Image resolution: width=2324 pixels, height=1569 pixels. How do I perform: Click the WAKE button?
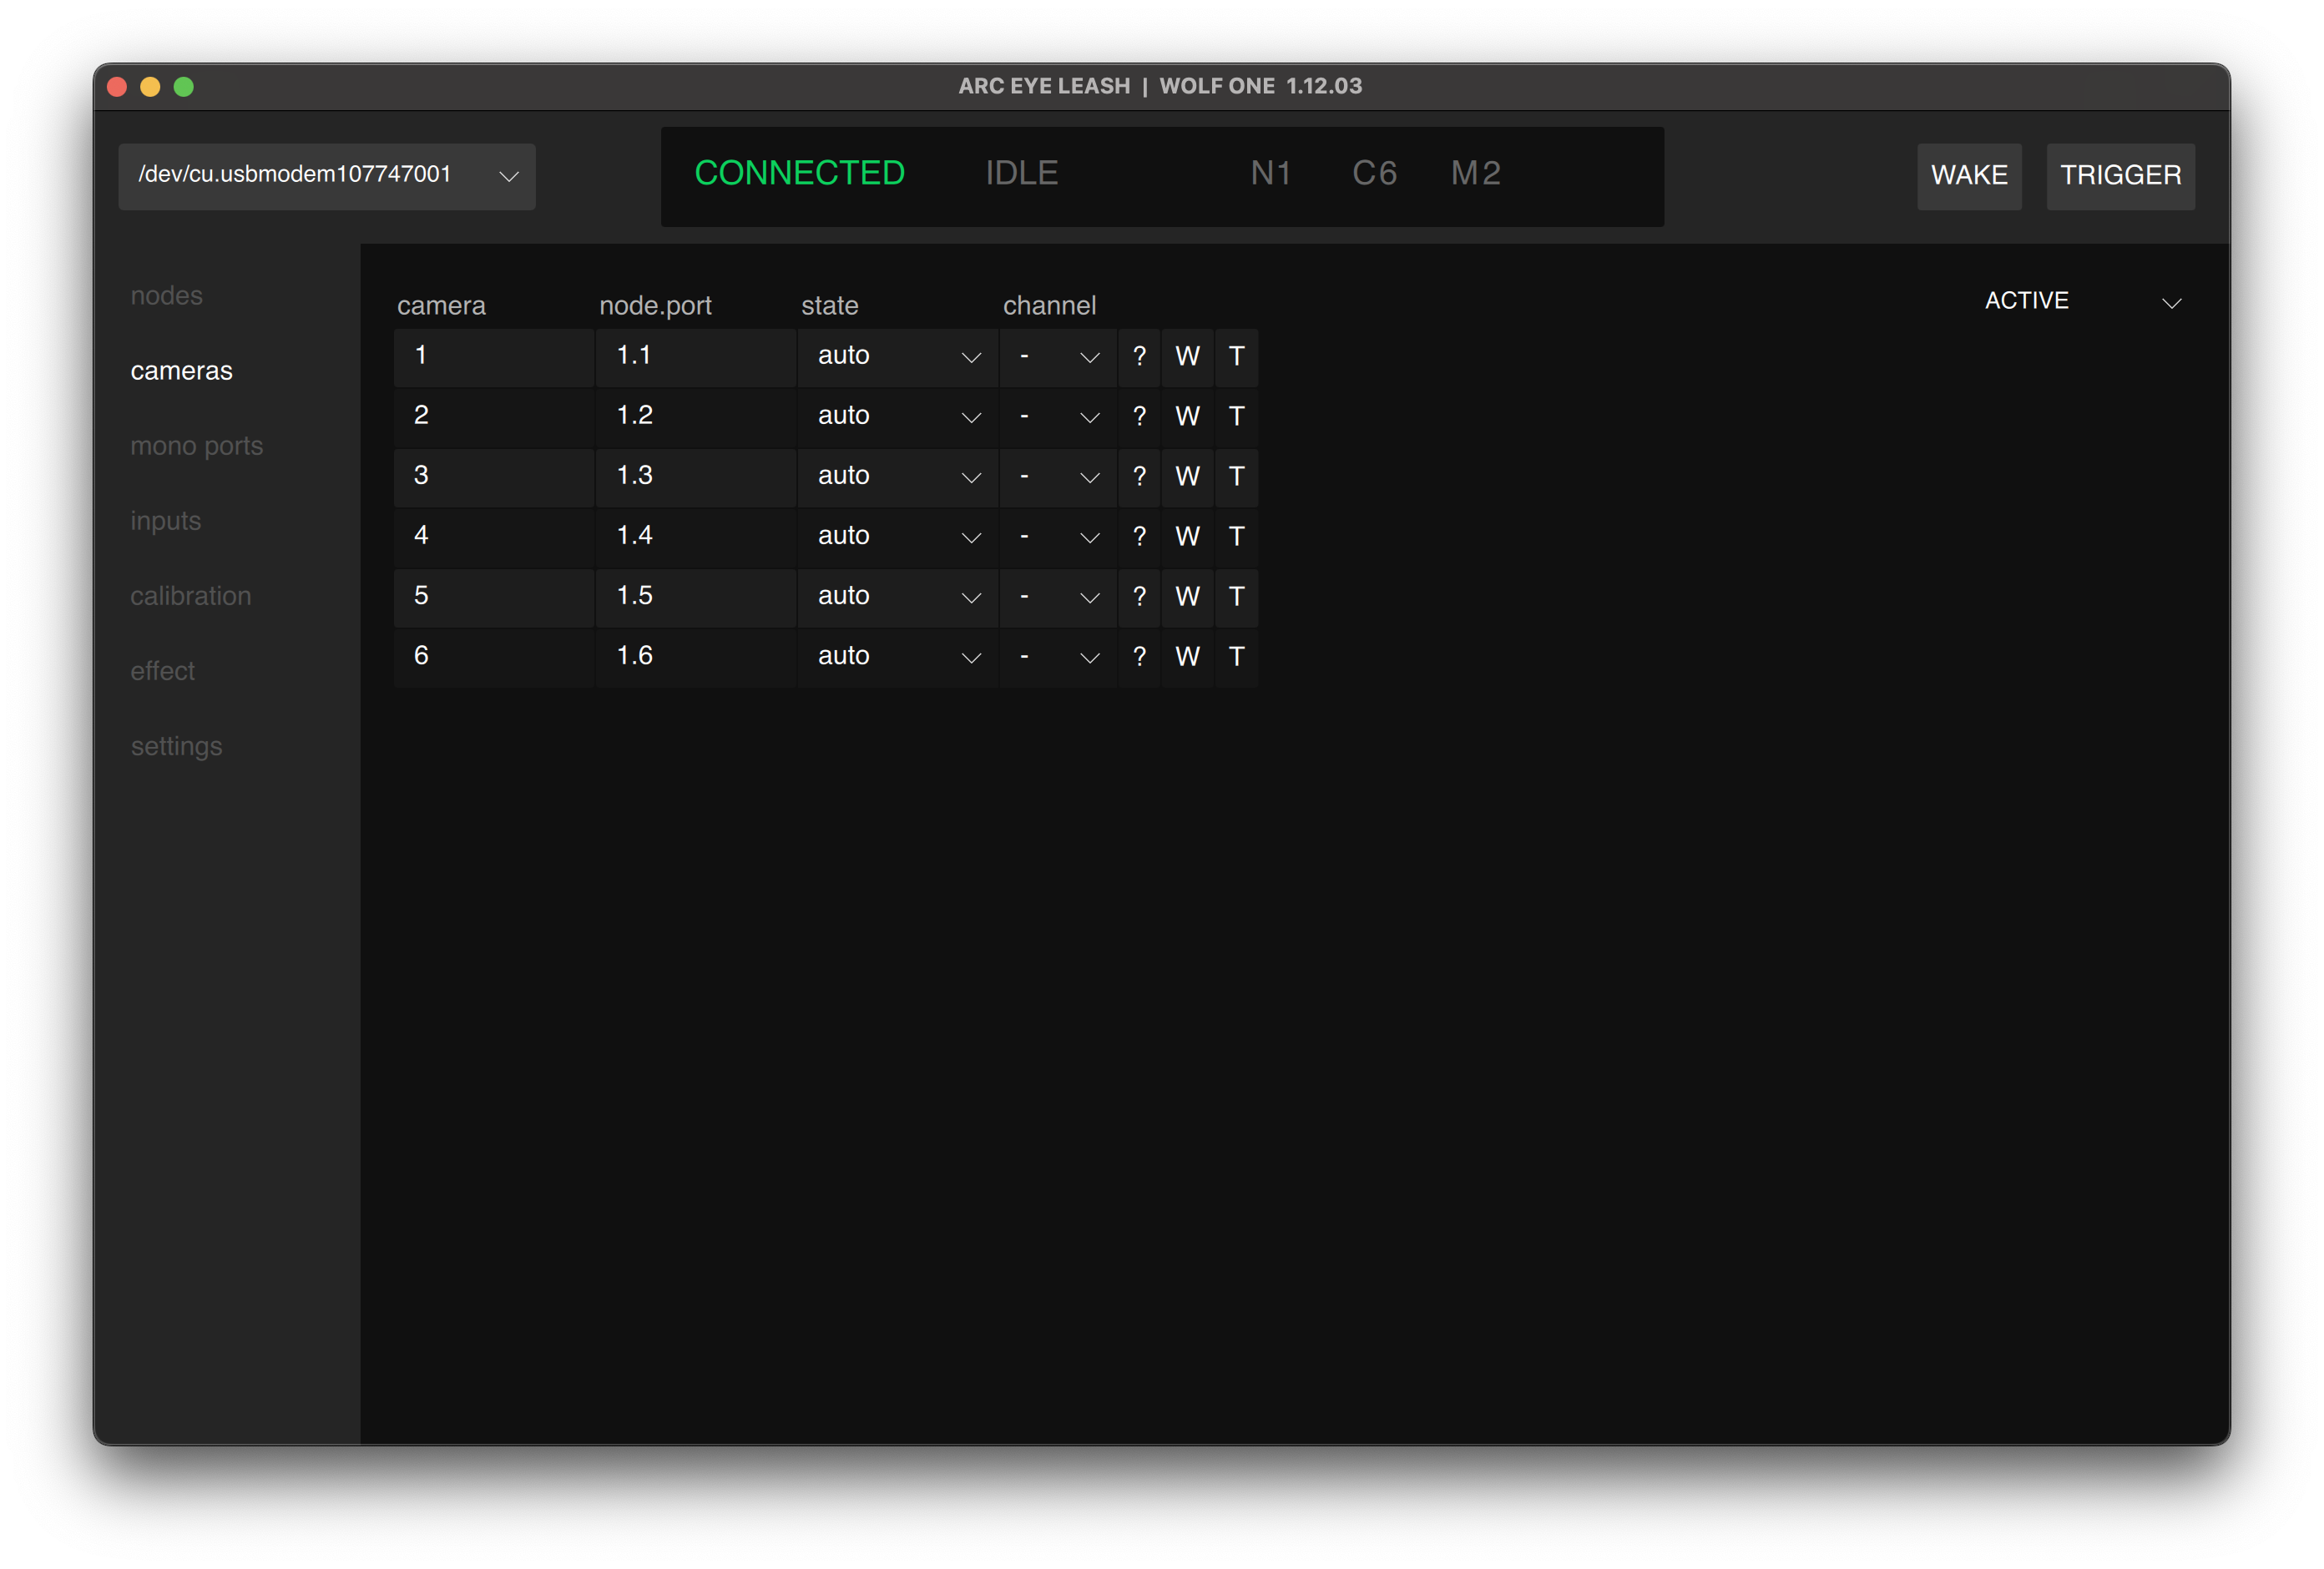(1968, 176)
